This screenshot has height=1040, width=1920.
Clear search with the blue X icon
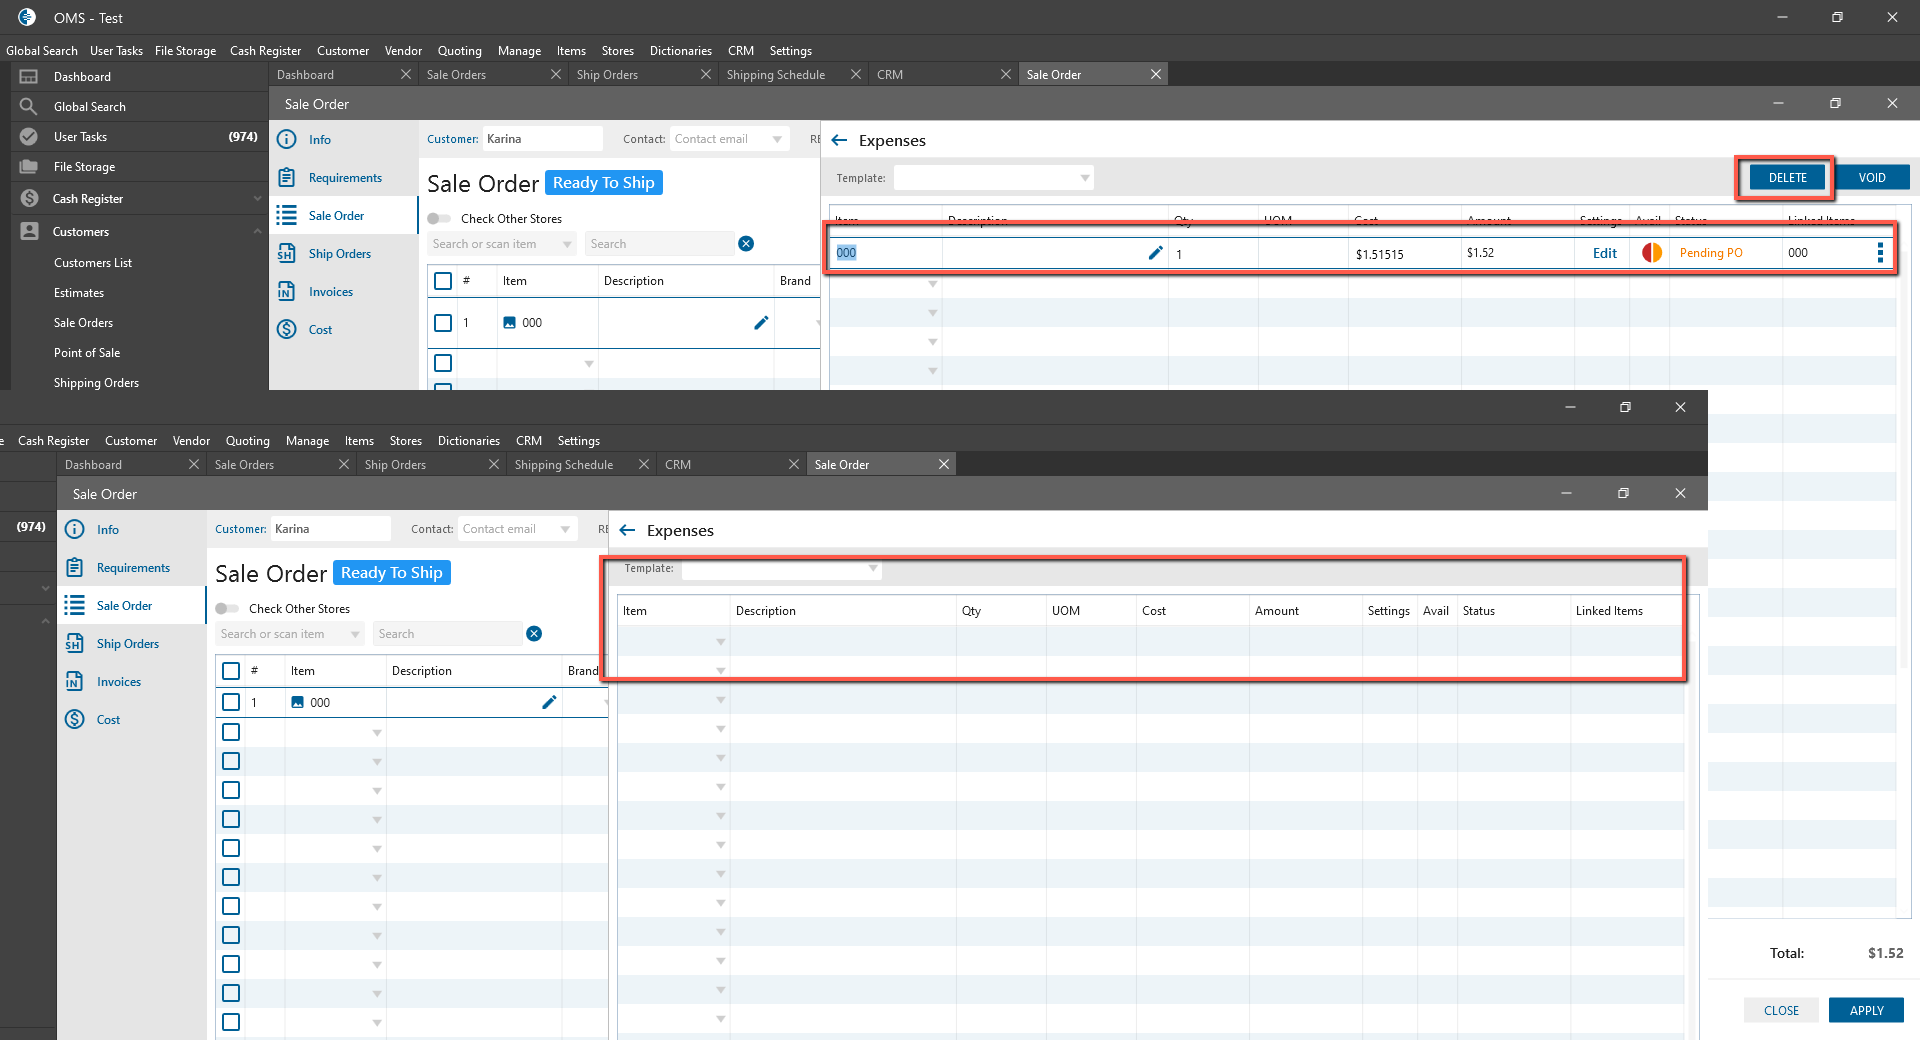[x=746, y=244]
